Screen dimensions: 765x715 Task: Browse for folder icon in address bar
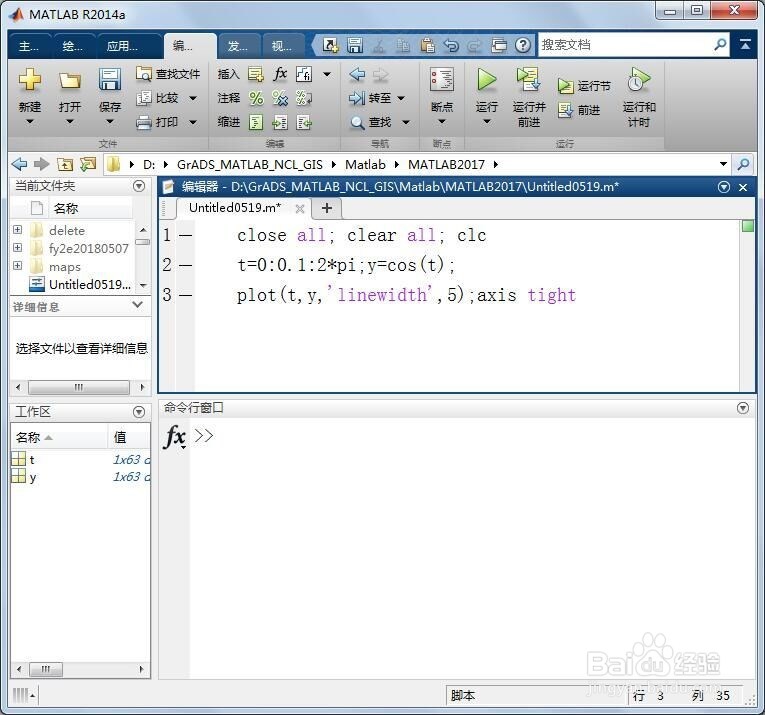(88, 164)
